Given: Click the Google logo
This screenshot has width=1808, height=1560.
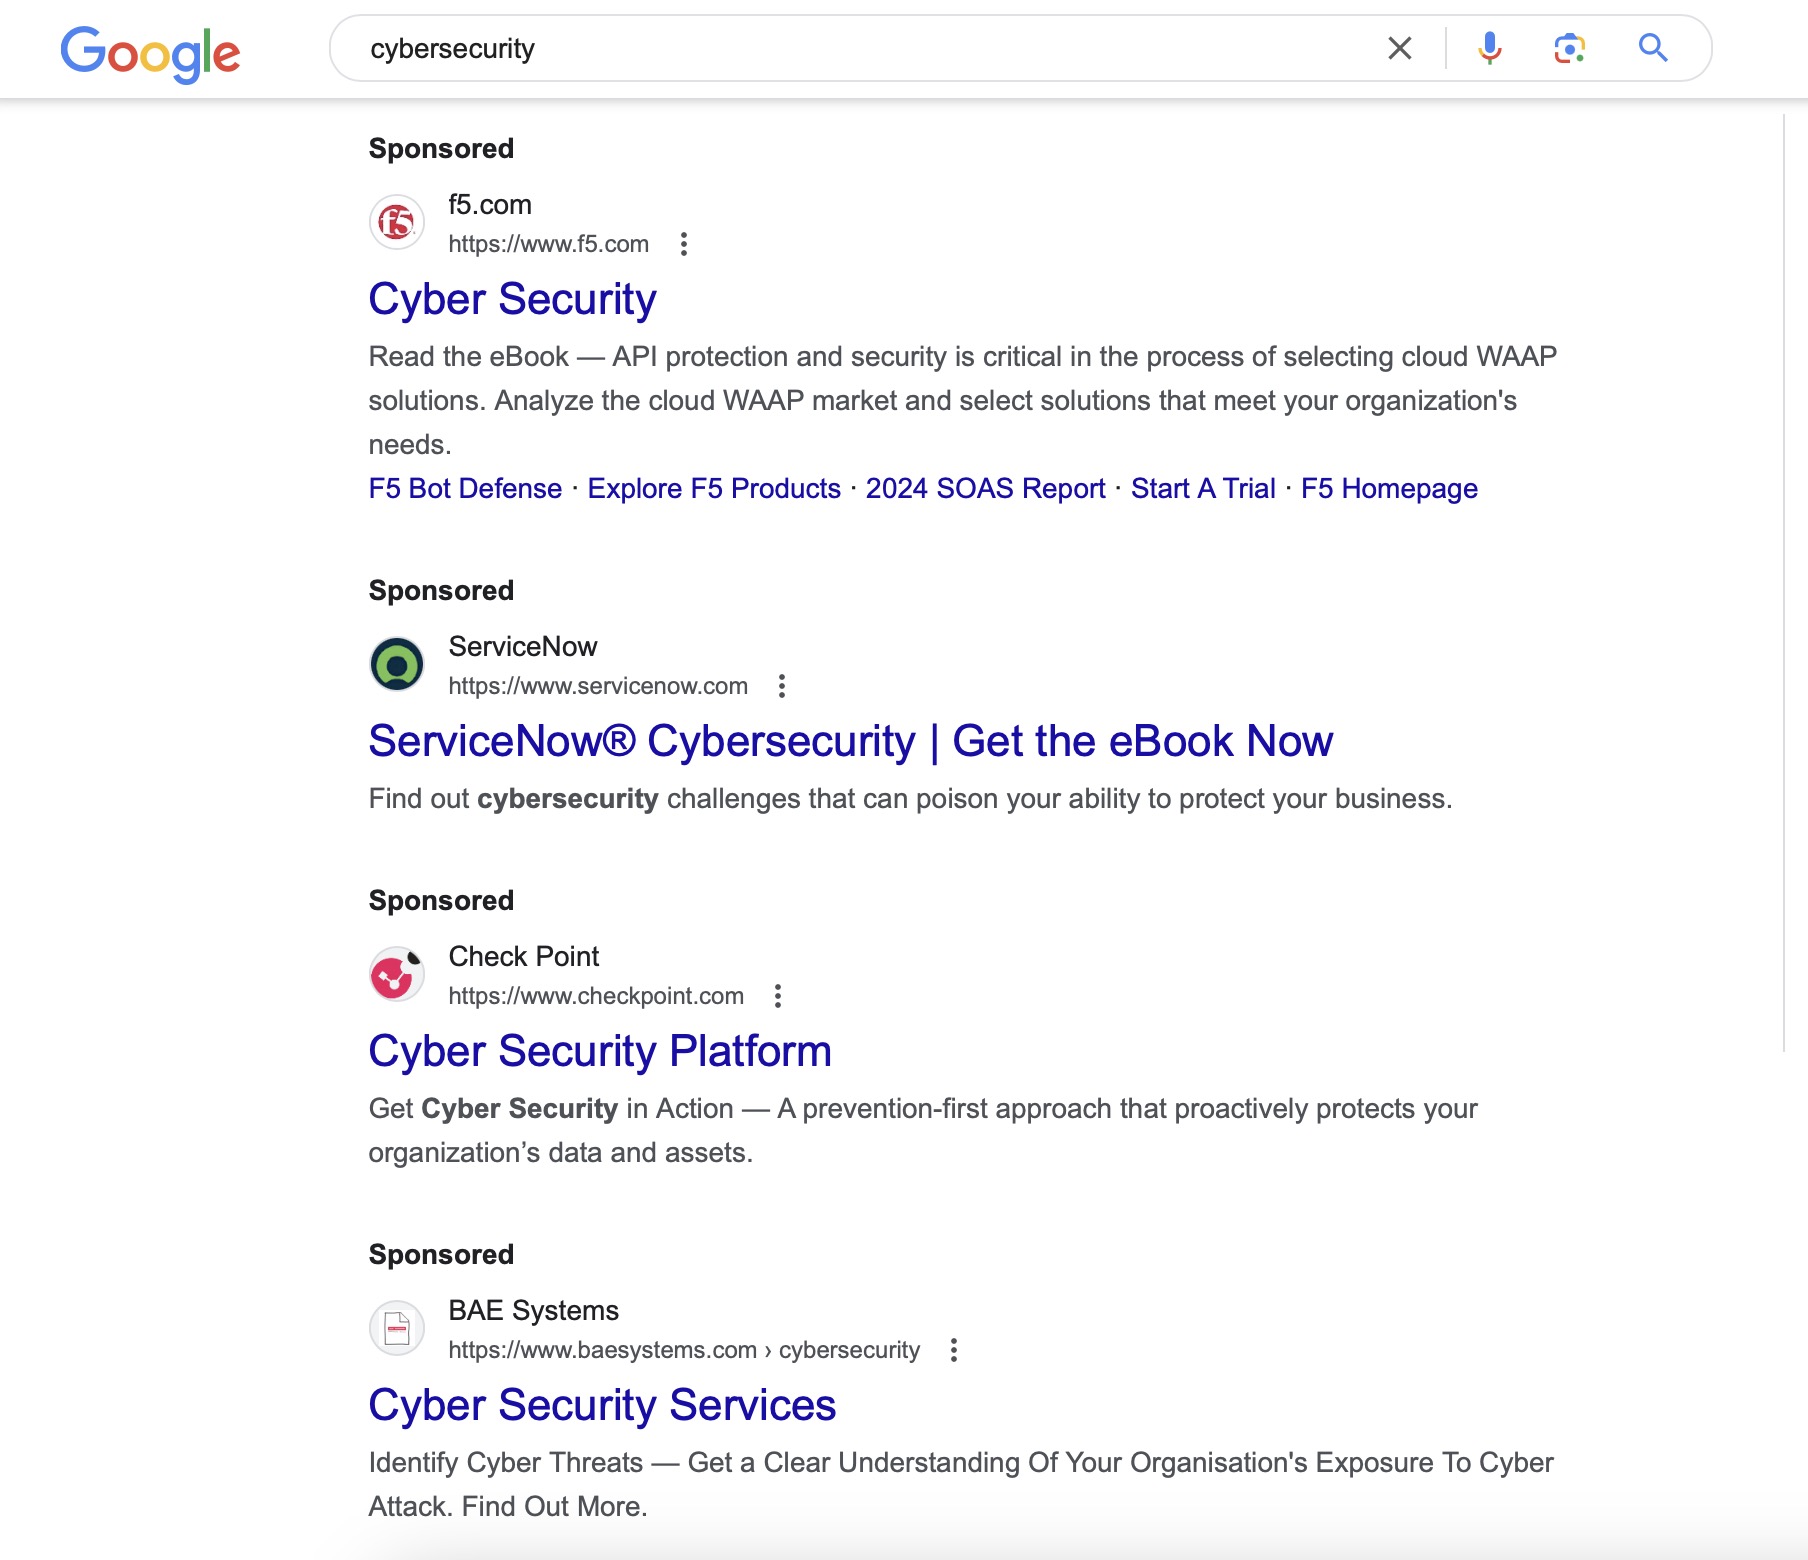Looking at the screenshot, I should click(150, 52).
